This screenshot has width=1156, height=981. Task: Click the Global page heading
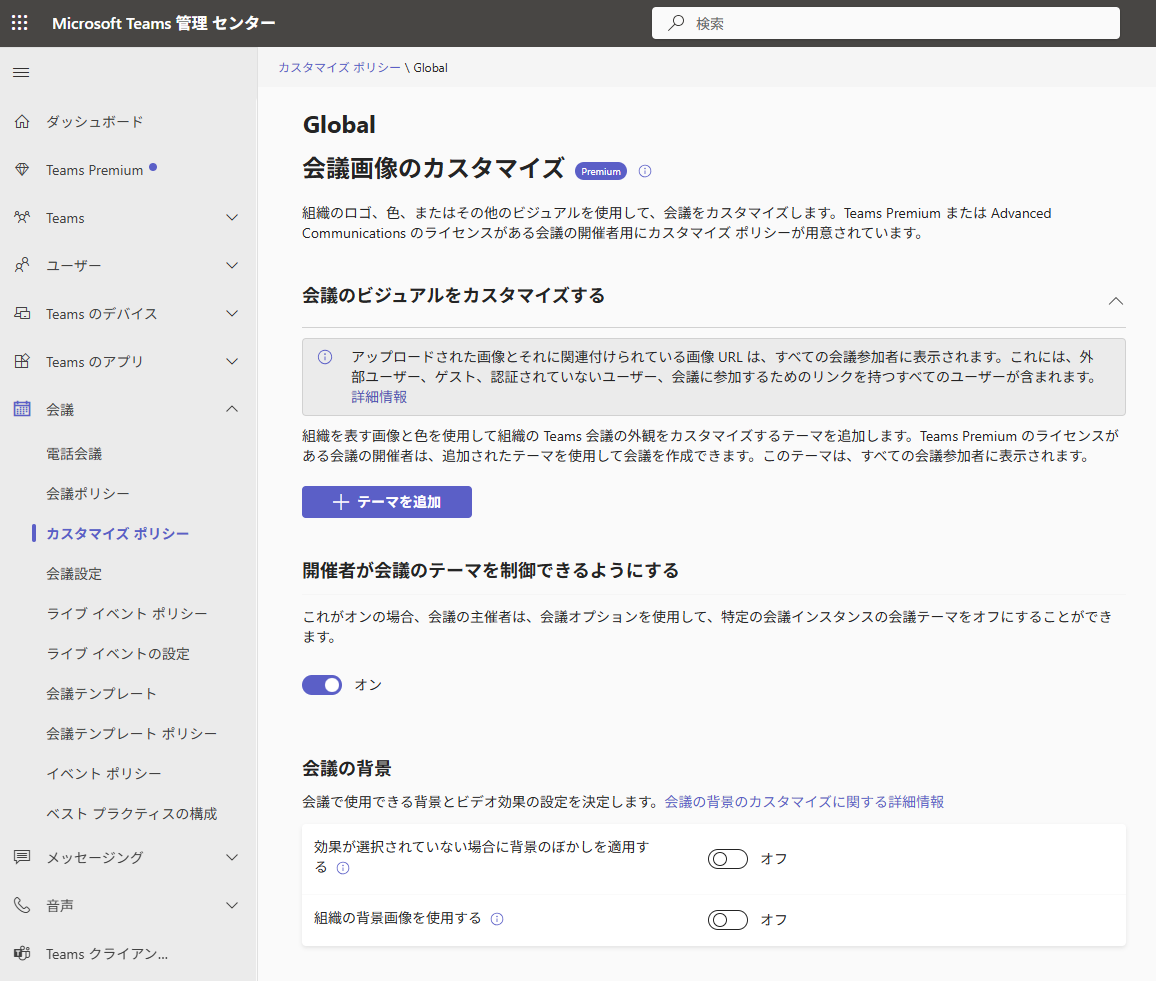[339, 125]
